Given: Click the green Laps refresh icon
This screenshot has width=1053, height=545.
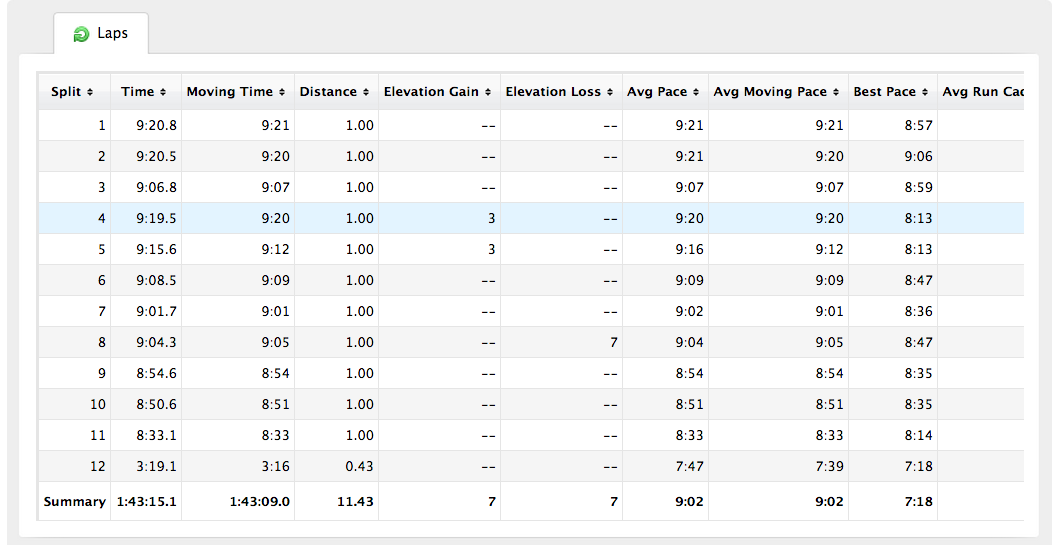Looking at the screenshot, I should tap(81, 34).
